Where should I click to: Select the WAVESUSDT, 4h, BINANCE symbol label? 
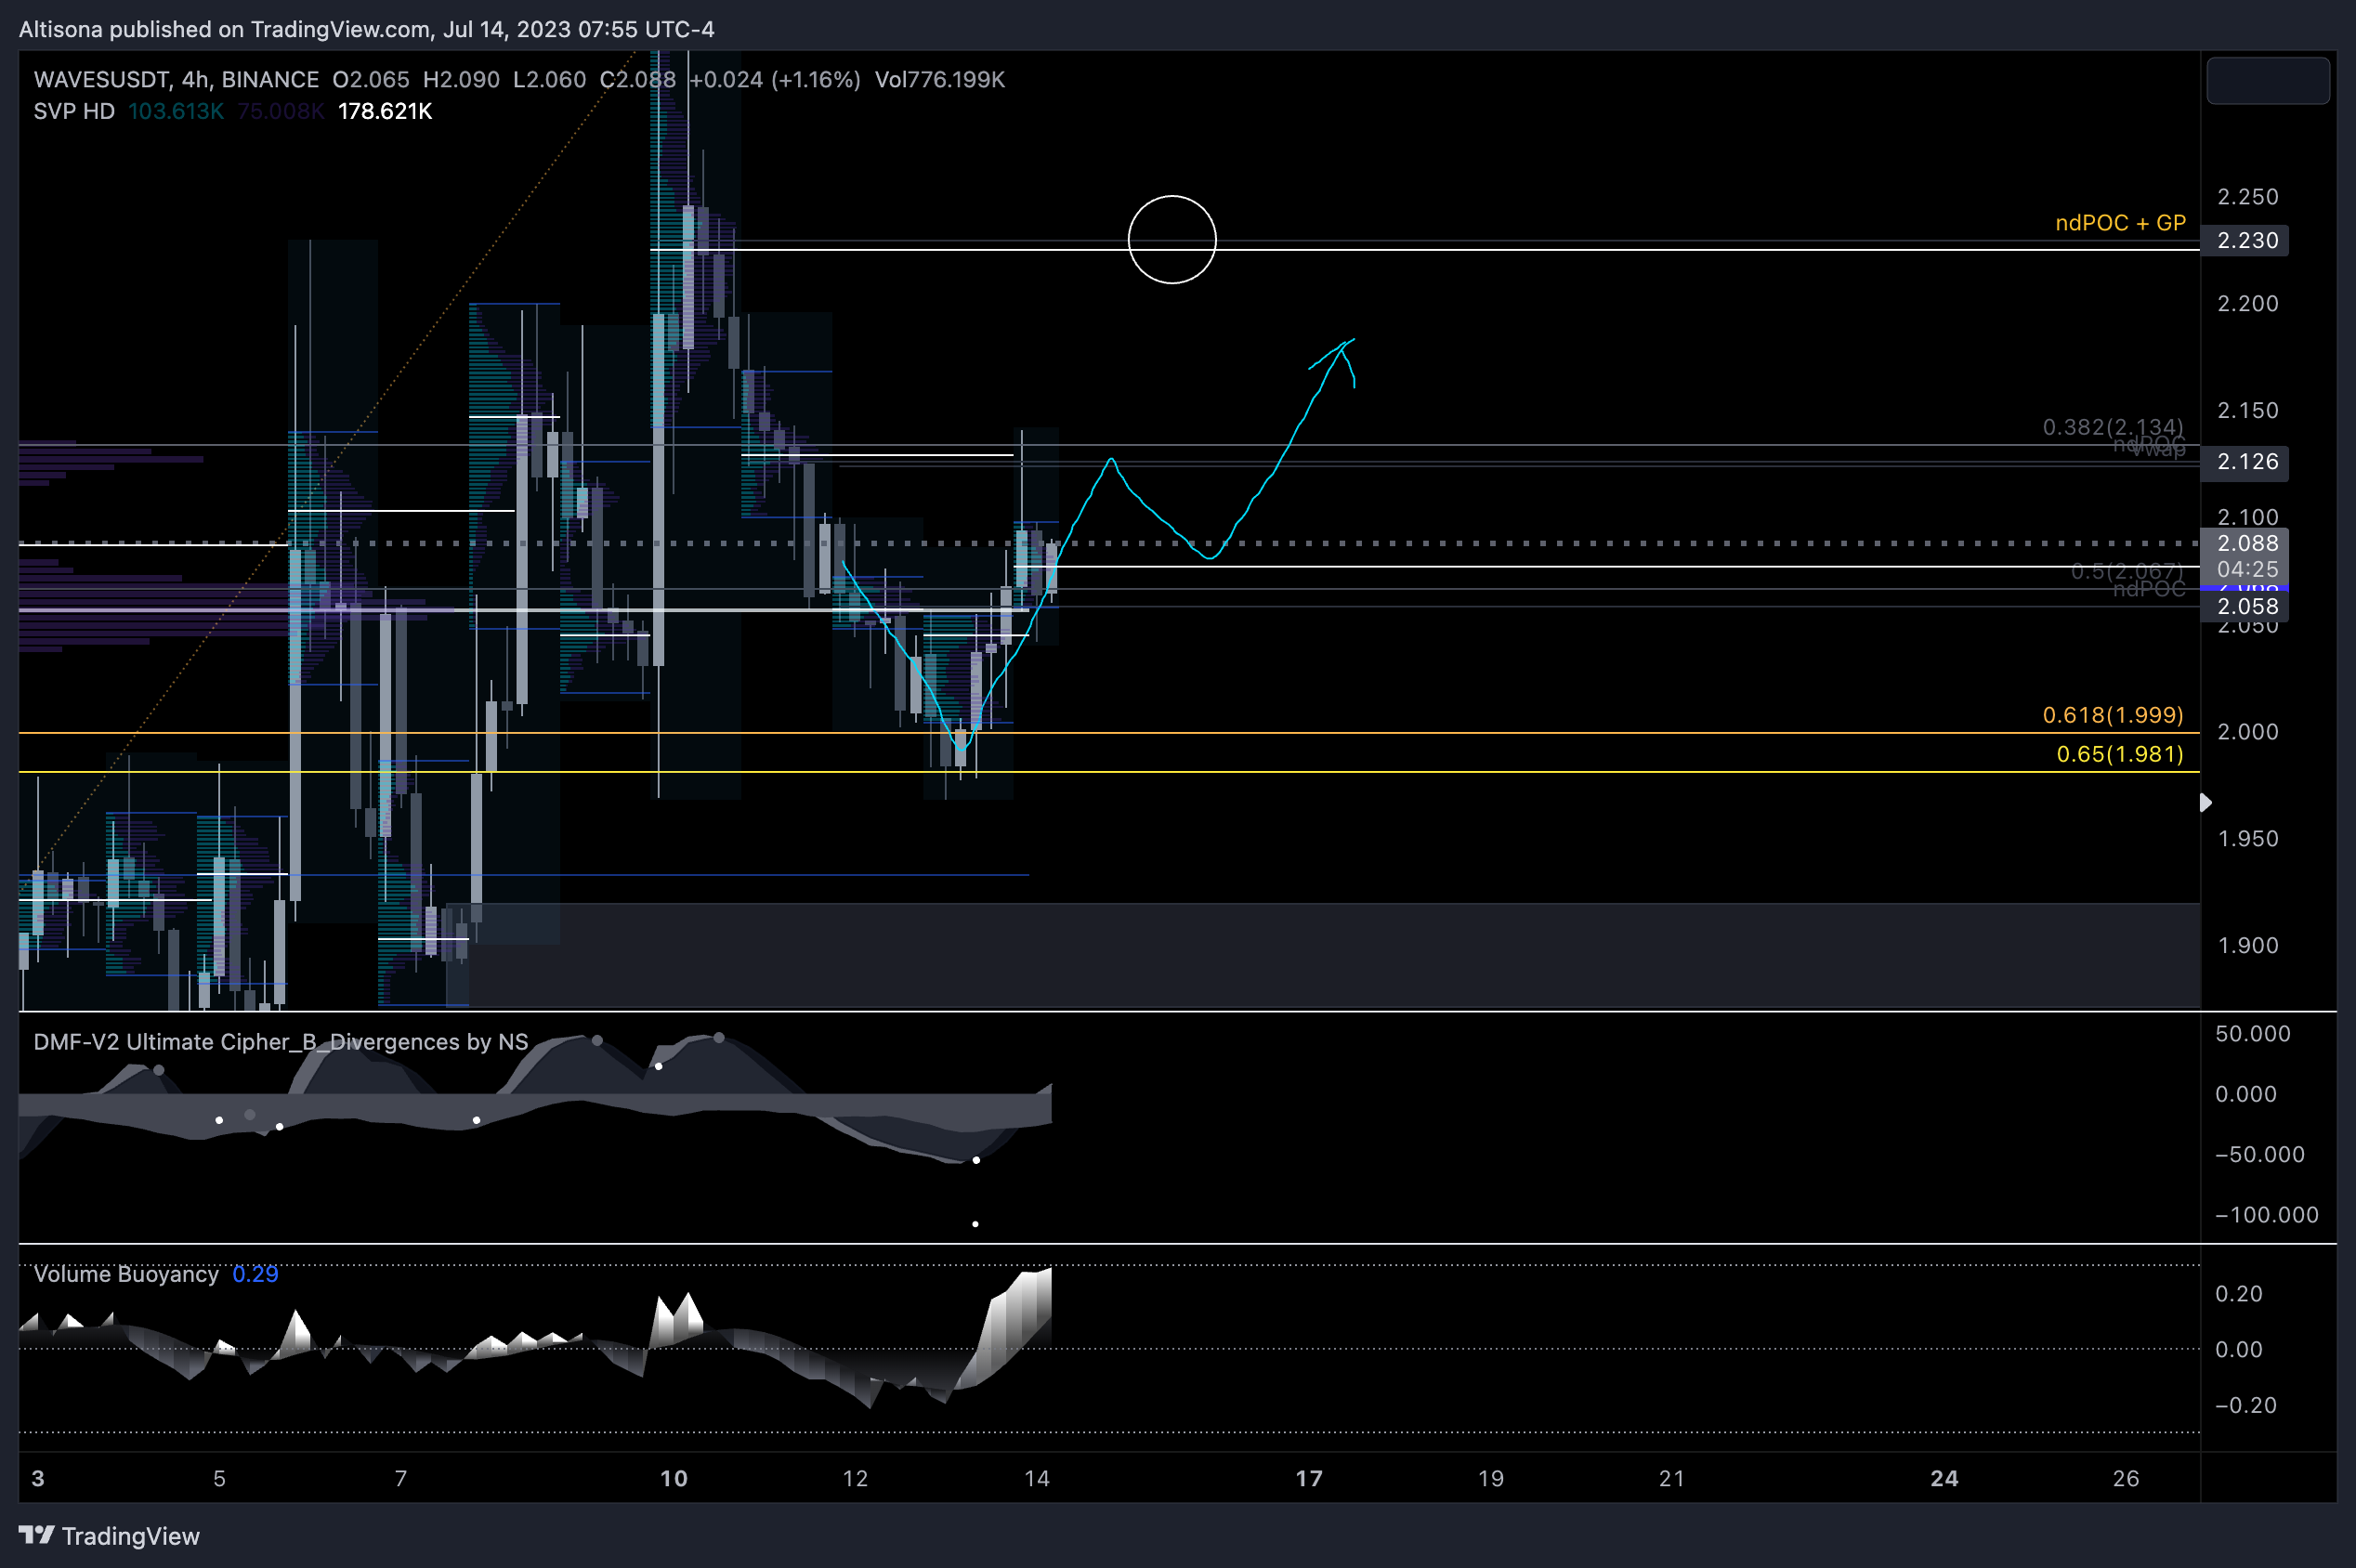click(176, 79)
